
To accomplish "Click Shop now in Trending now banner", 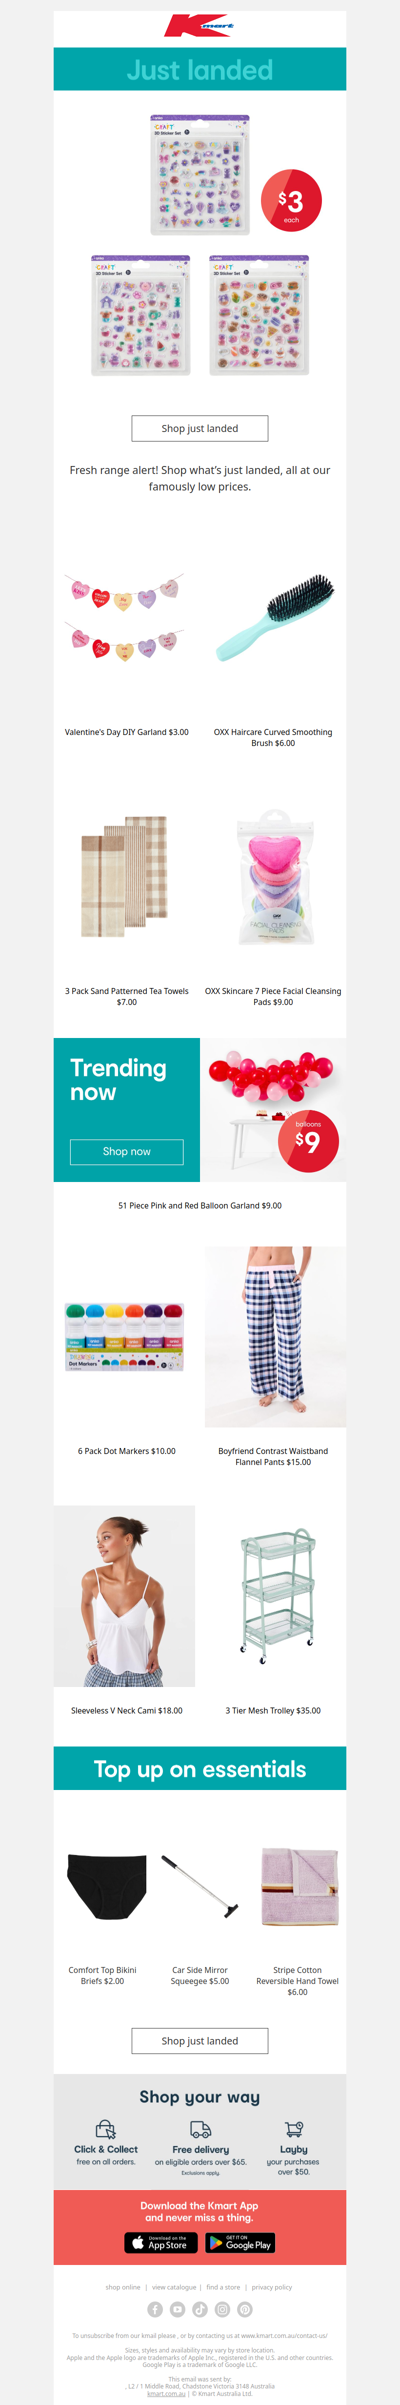I will tap(127, 1152).
